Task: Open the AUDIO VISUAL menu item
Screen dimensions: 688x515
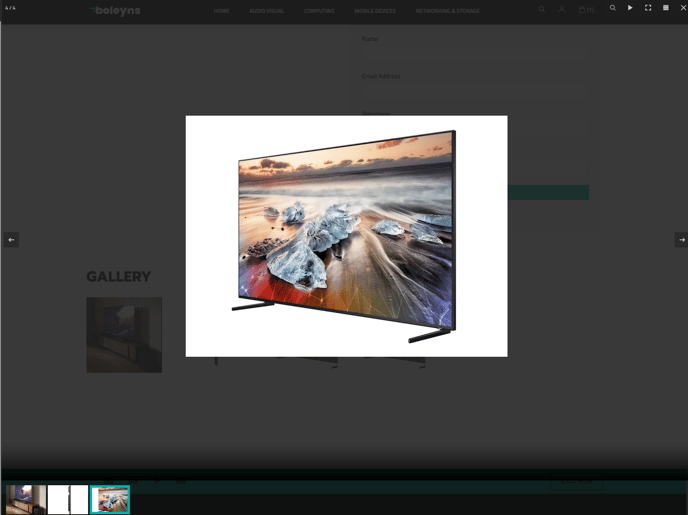Action: tap(266, 11)
